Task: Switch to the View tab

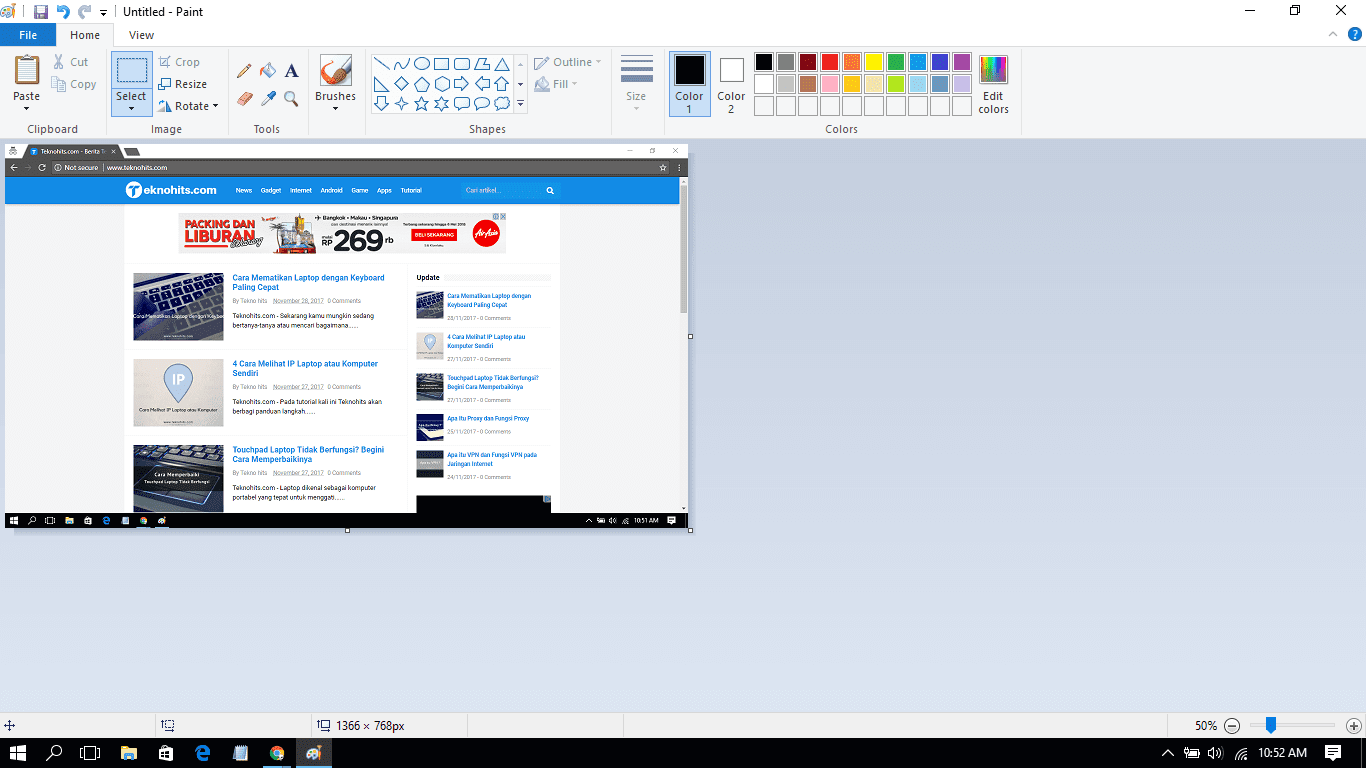Action: coord(141,34)
